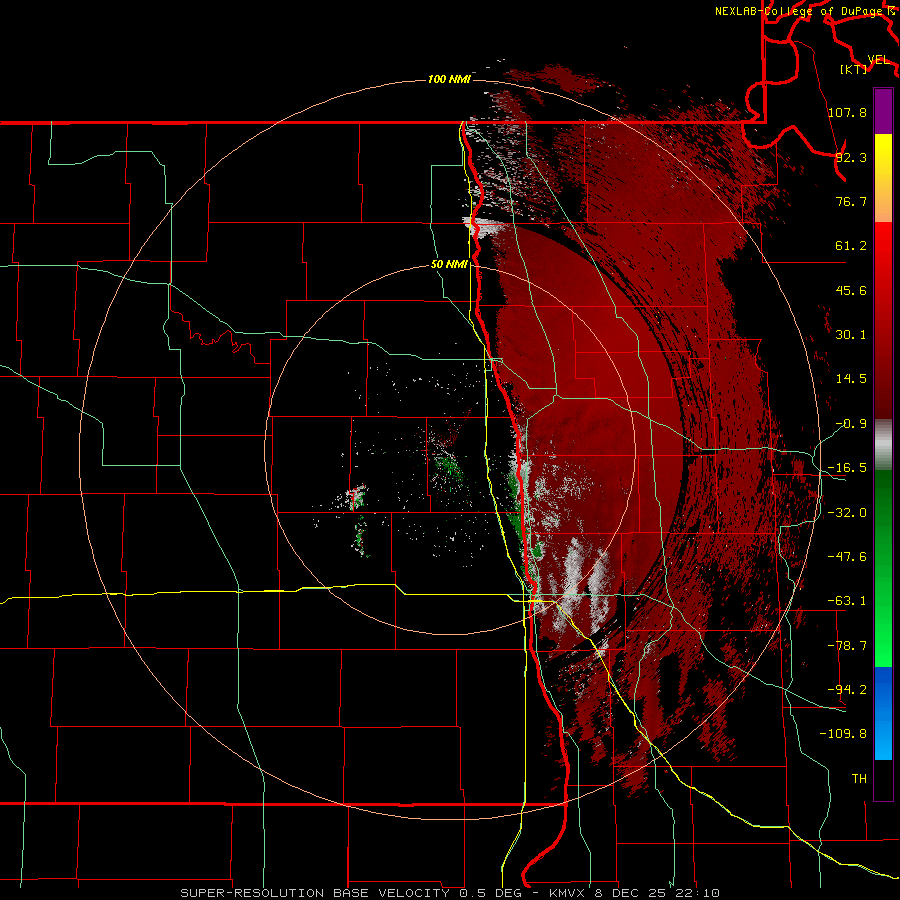Click the NEXLAB-College of DuPage credit text
The image size is (900, 900).
[798, 11]
